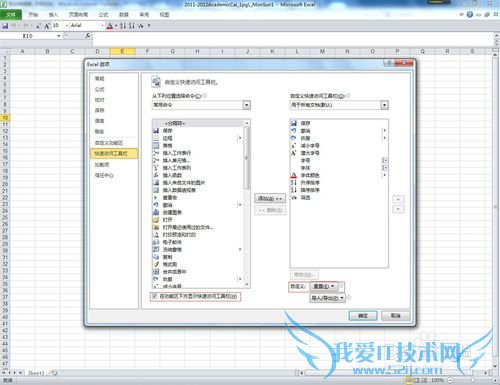This screenshot has width=500, height=385.
Task: Select the Sheet1 worksheet tab
Action: (x=36, y=373)
